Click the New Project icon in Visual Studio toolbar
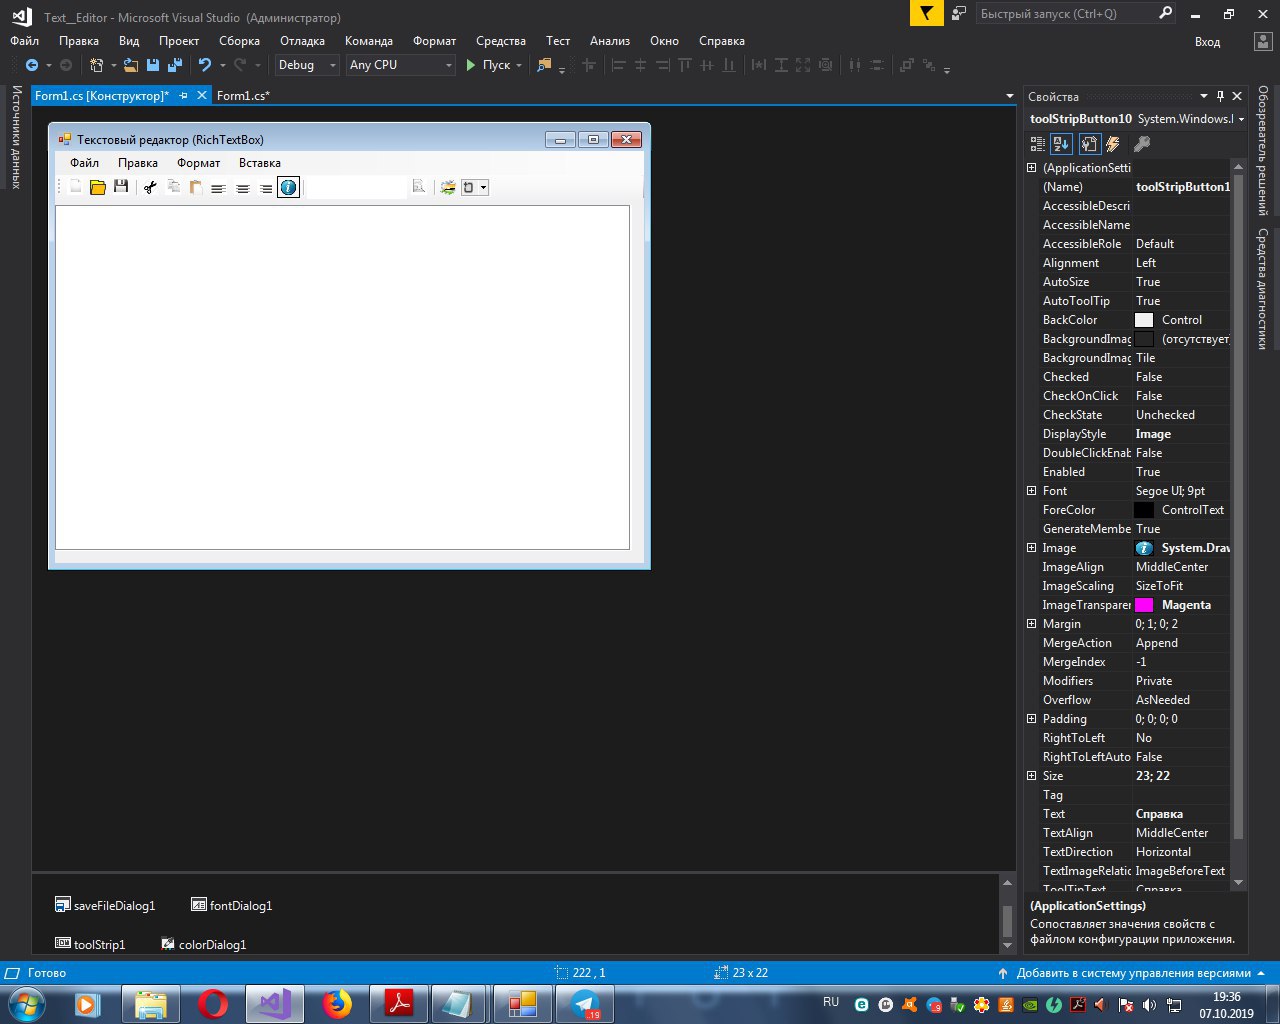Screen dimensions: 1280x1024 point(96,65)
